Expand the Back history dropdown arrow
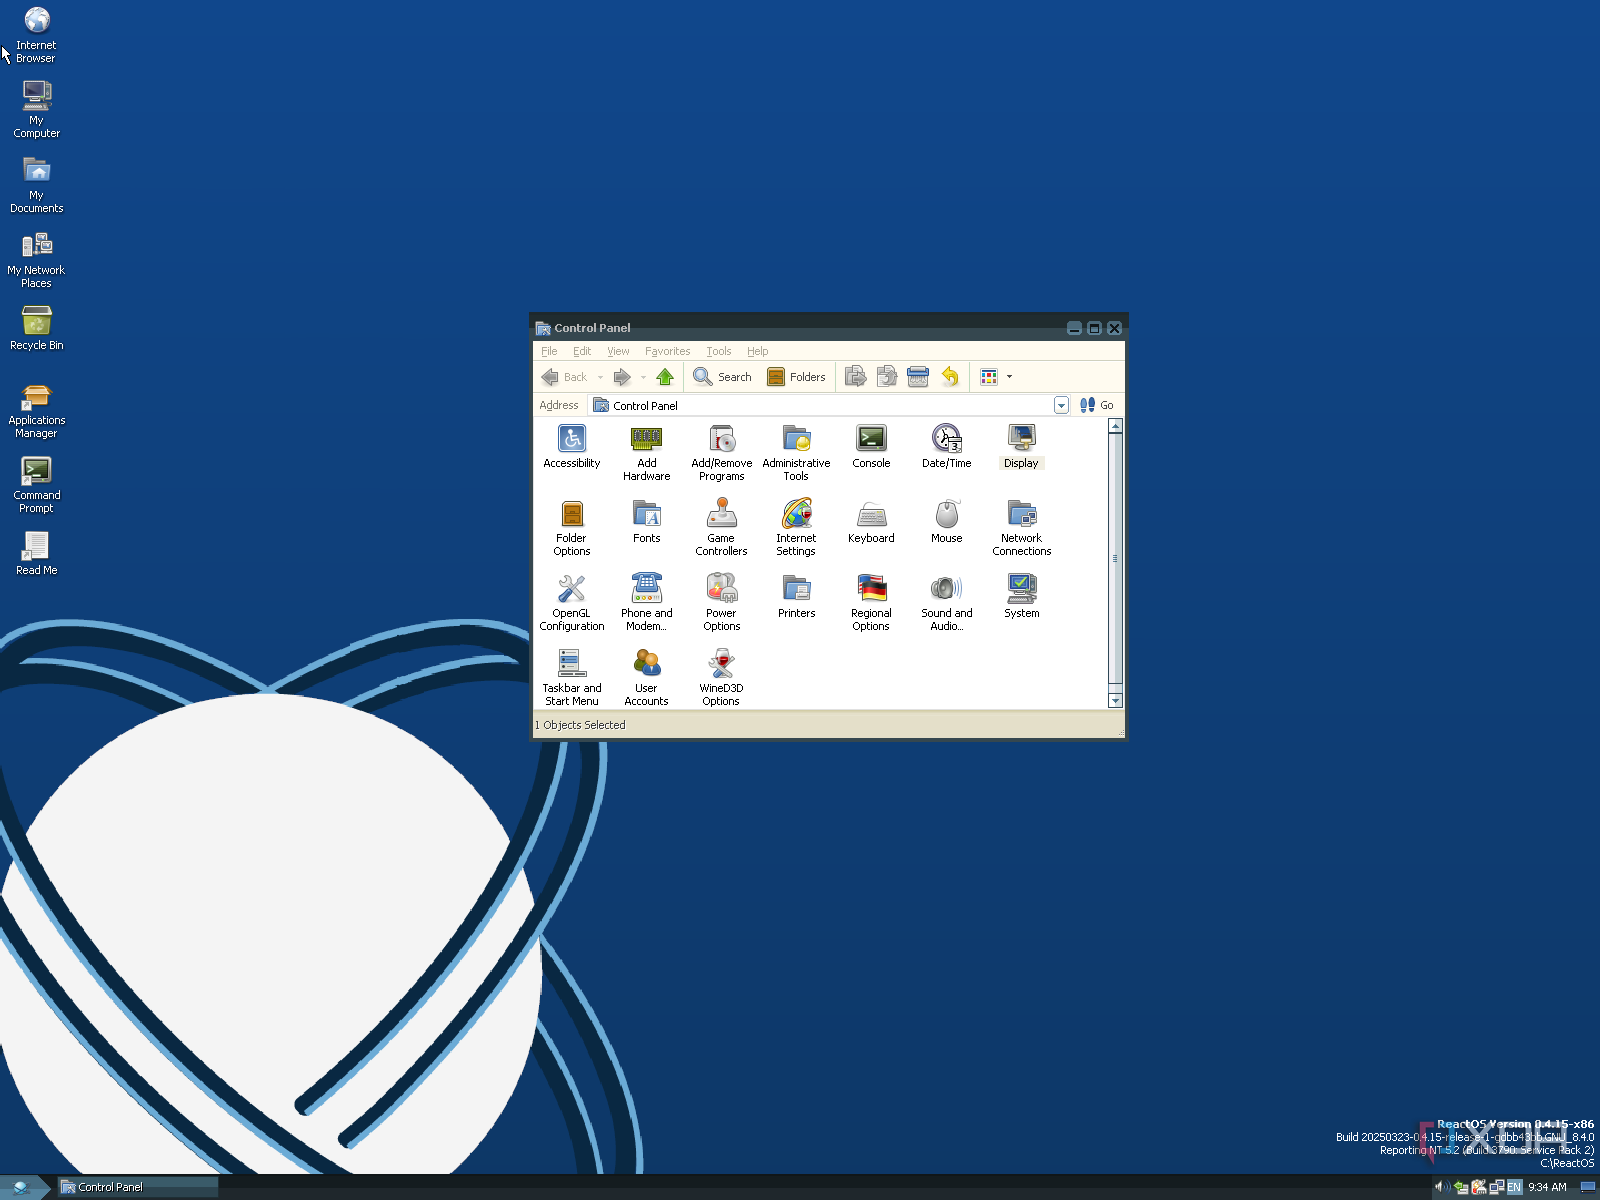This screenshot has width=1600, height=1200. (600, 377)
